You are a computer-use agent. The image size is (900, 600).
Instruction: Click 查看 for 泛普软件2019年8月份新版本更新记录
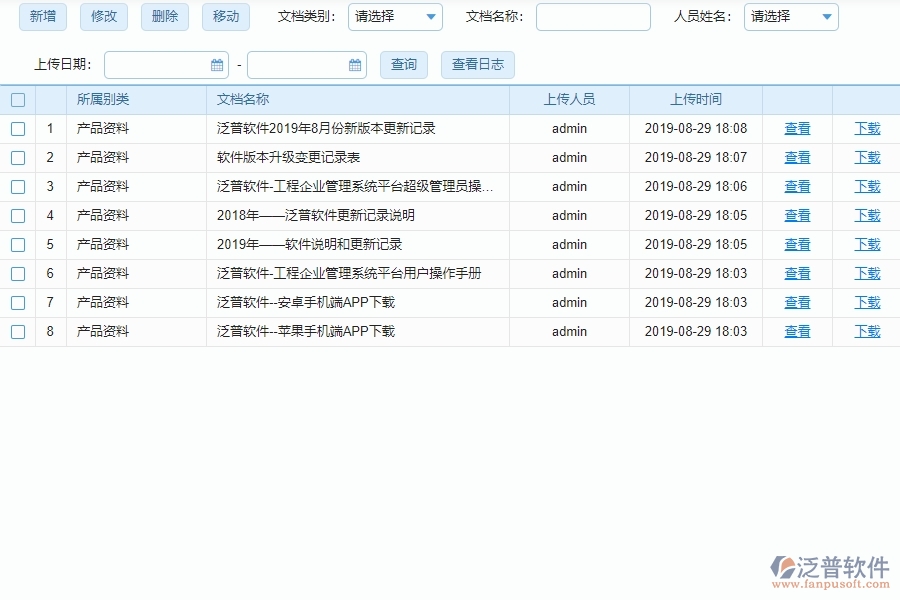click(797, 128)
